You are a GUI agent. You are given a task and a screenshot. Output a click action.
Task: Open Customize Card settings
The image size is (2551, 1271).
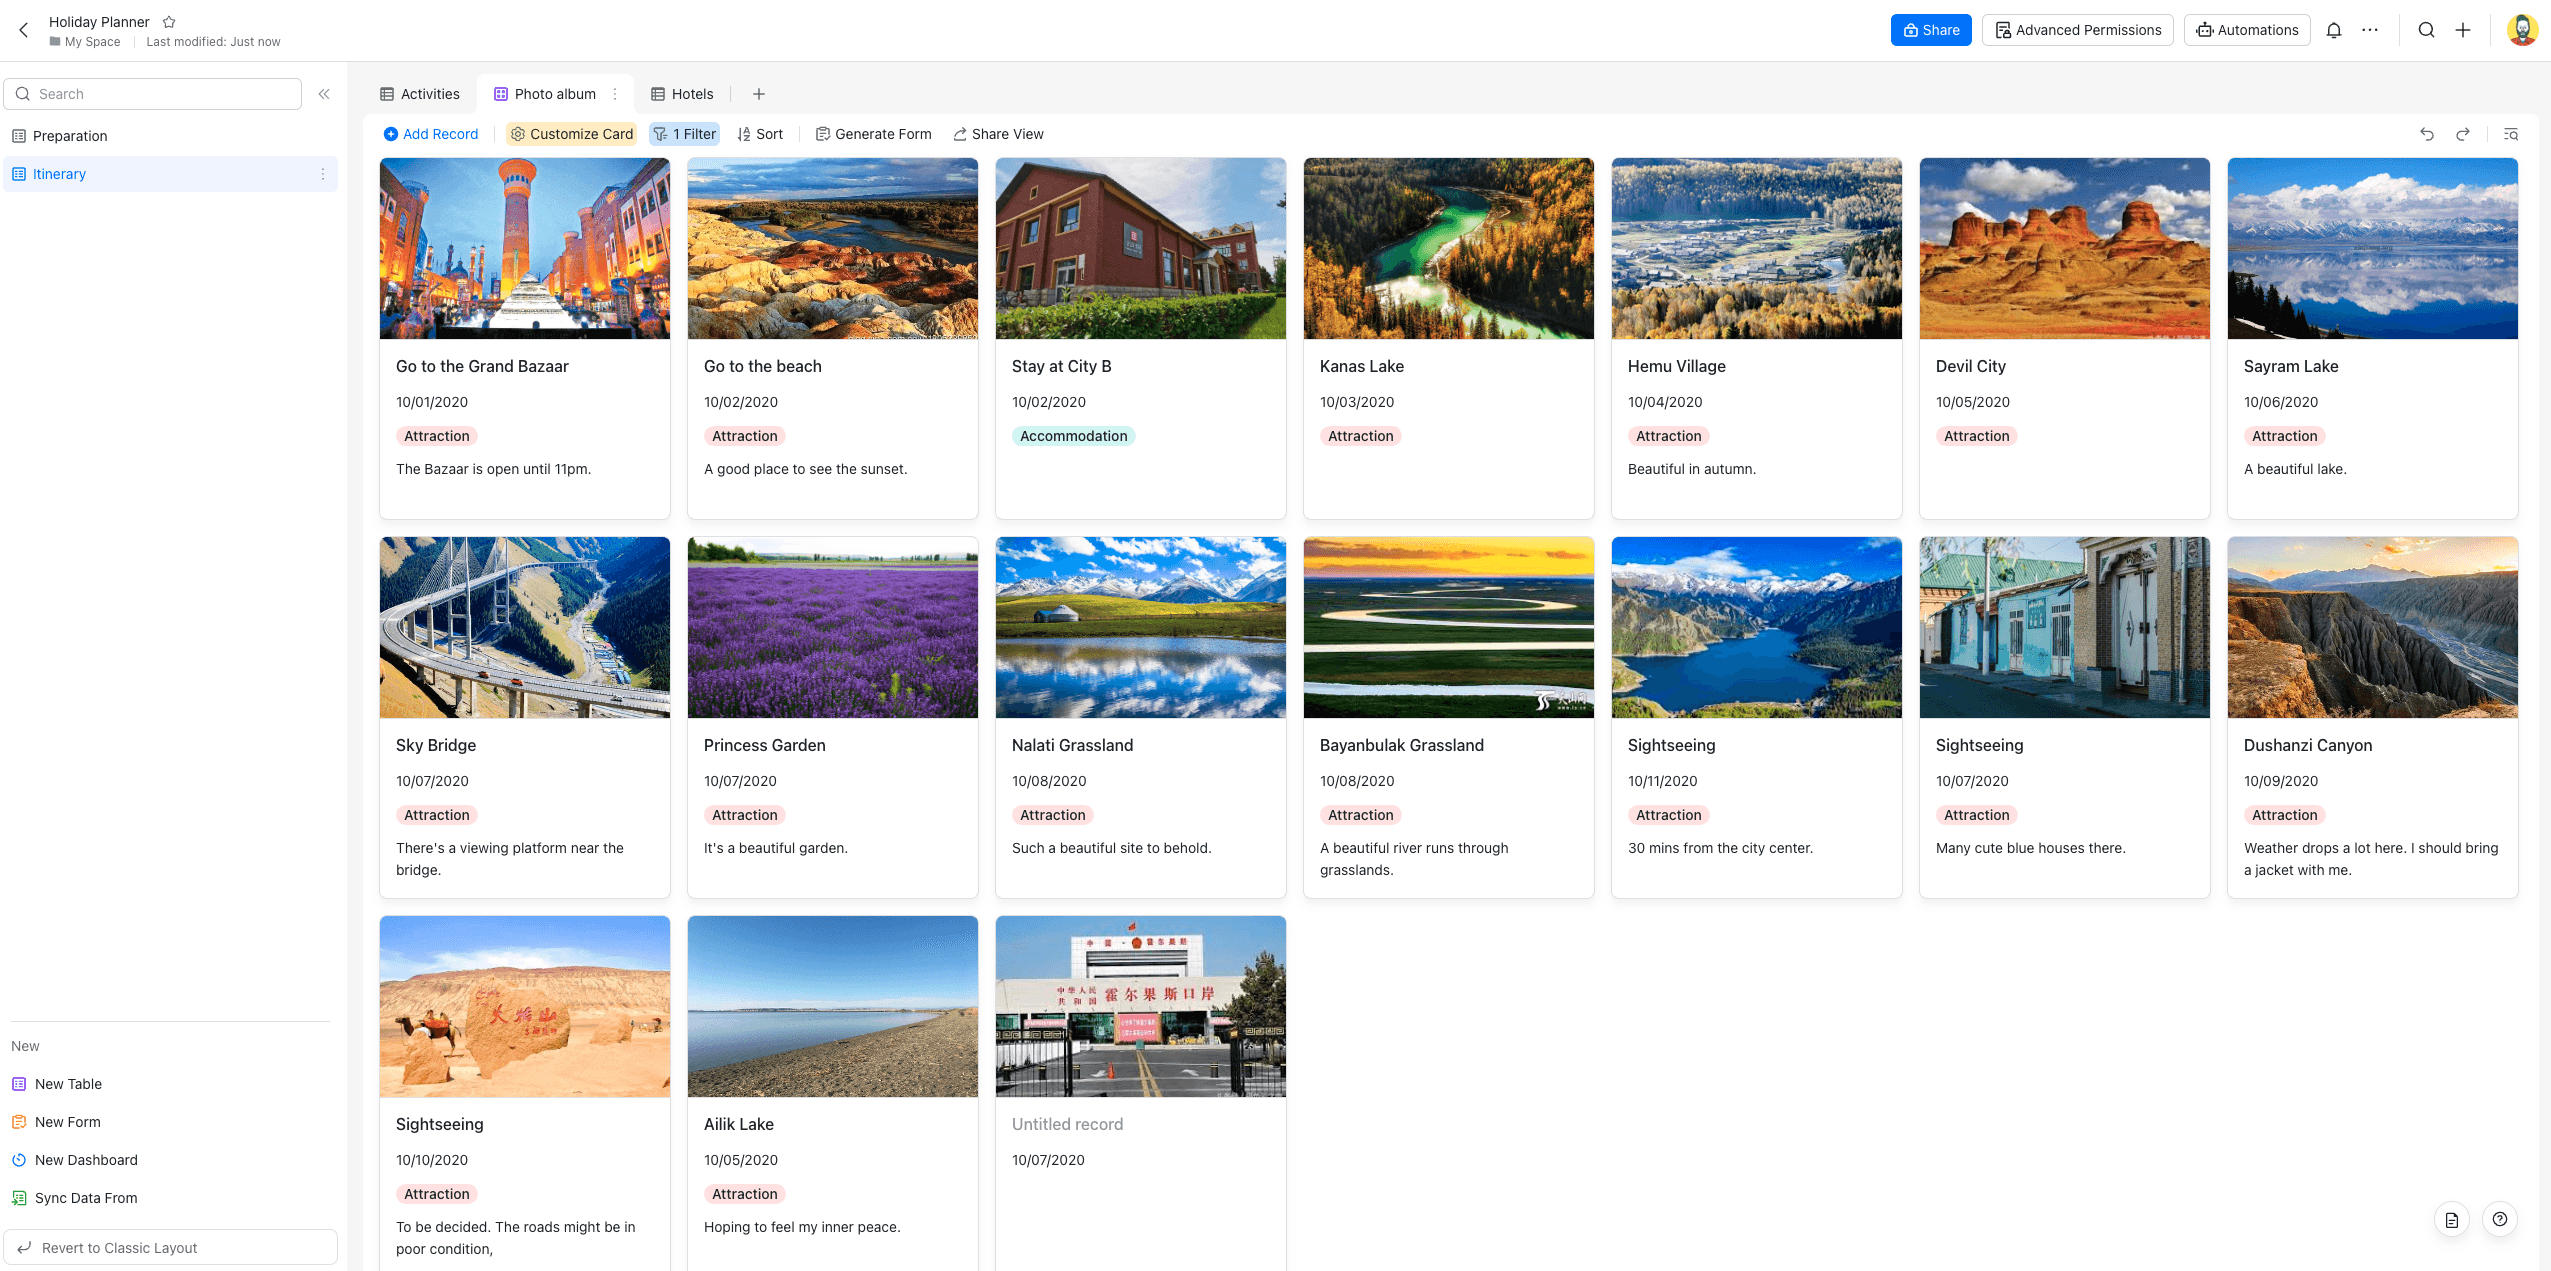tap(571, 134)
